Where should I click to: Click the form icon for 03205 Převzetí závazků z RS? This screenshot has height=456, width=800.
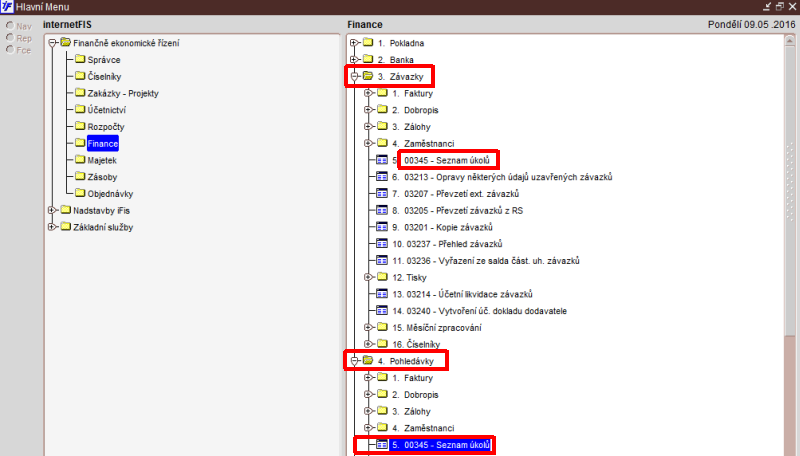coord(382,210)
